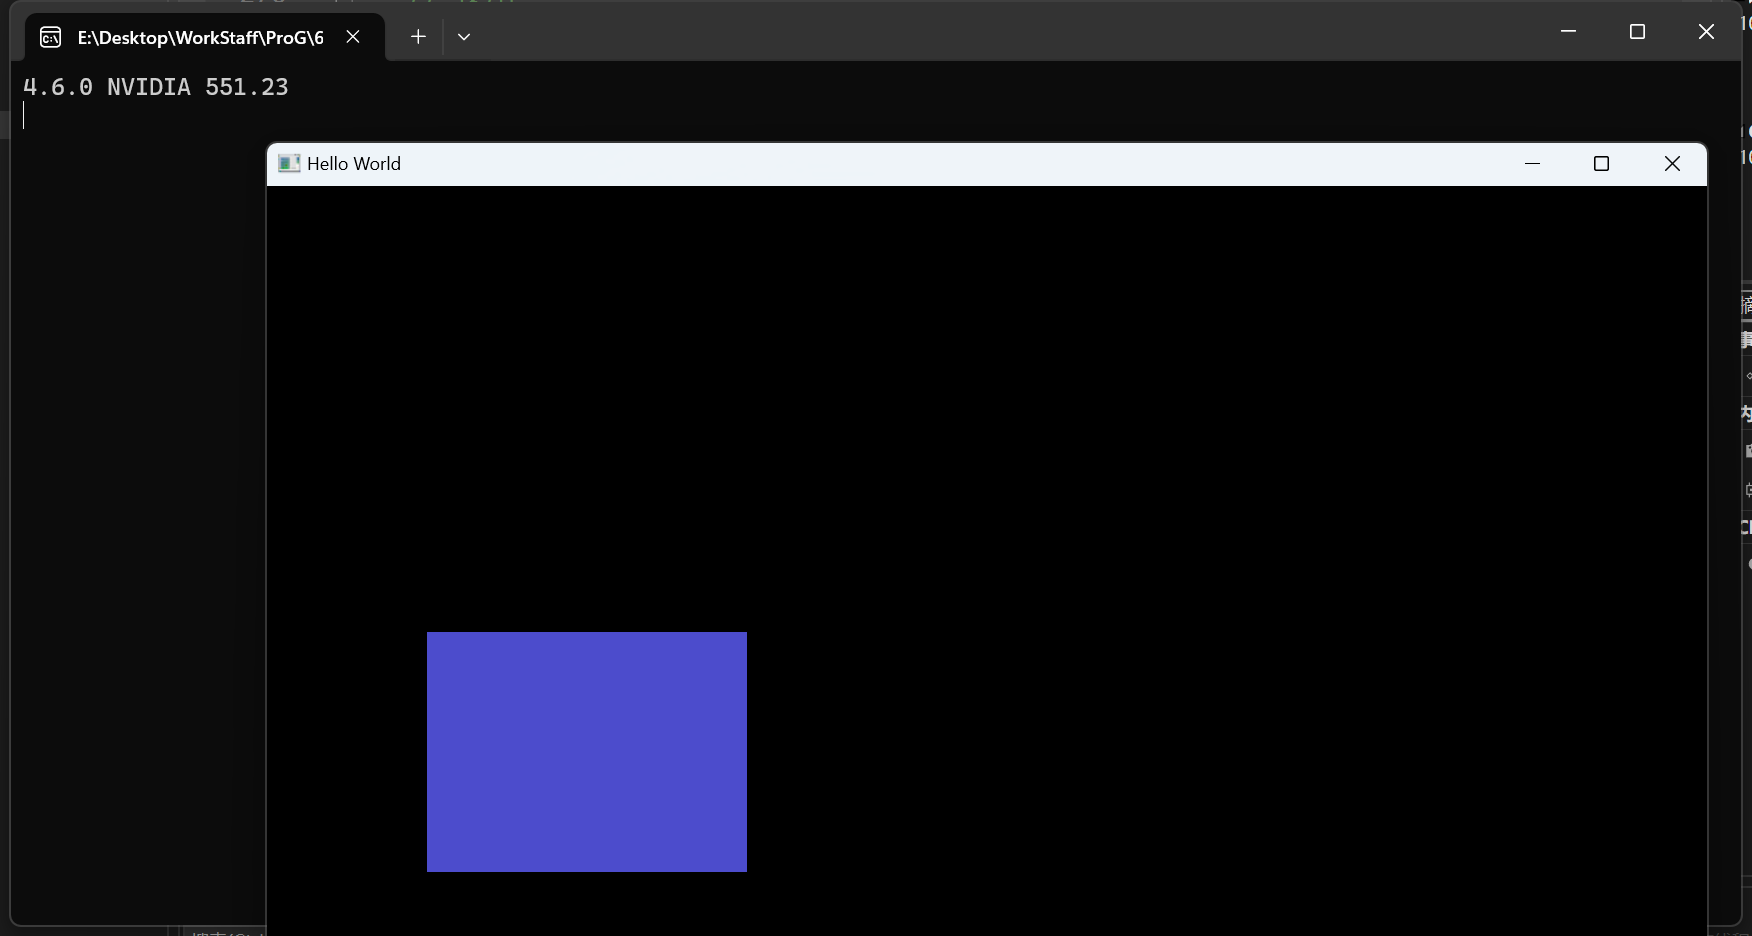Click the minimize icon of the terminal window
The width and height of the screenshot is (1752, 936).
1567,31
